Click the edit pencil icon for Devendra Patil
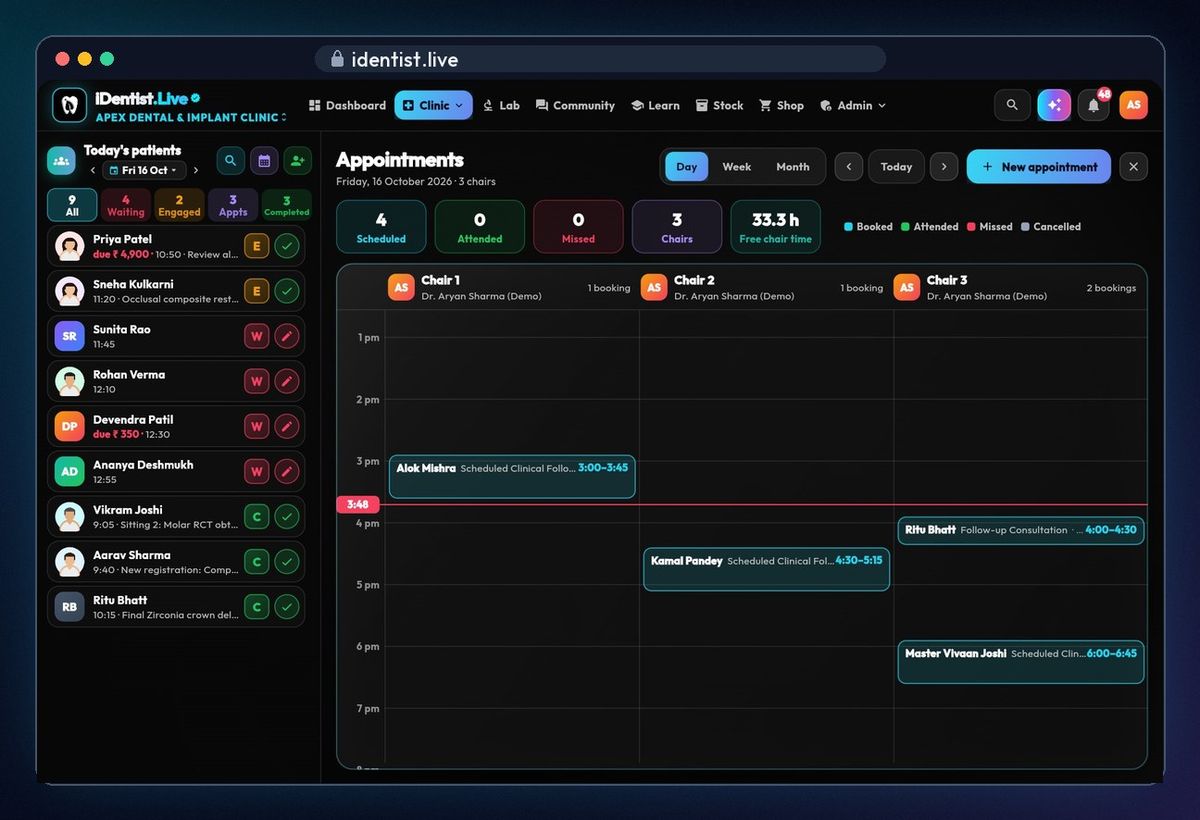Screen dimensions: 1200x820 (x=287, y=426)
